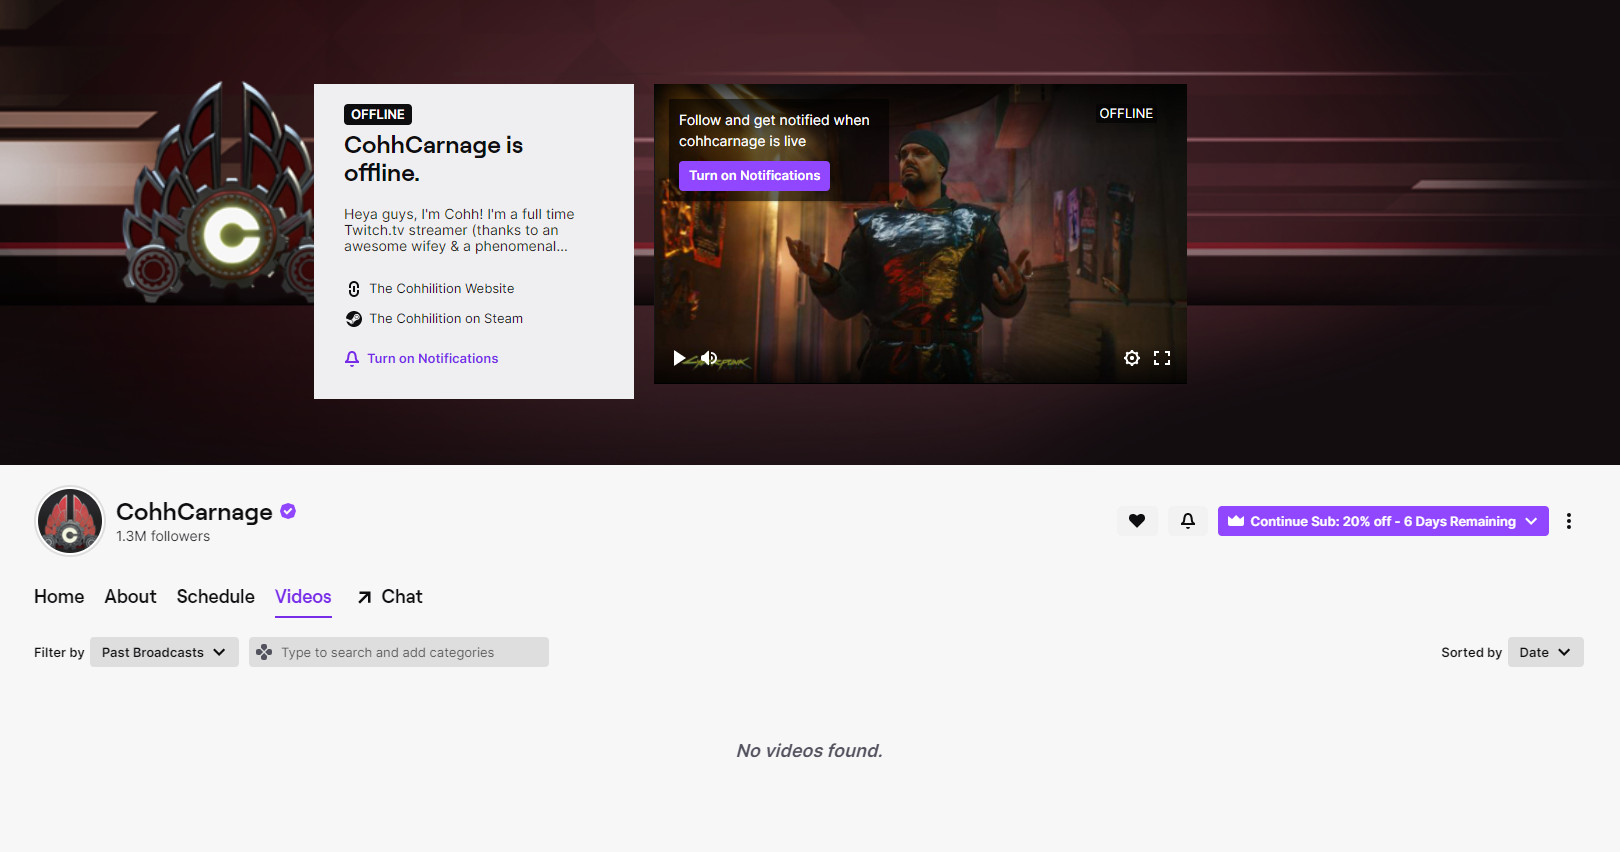
Task: Open video player settings gear
Action: [x=1132, y=358]
